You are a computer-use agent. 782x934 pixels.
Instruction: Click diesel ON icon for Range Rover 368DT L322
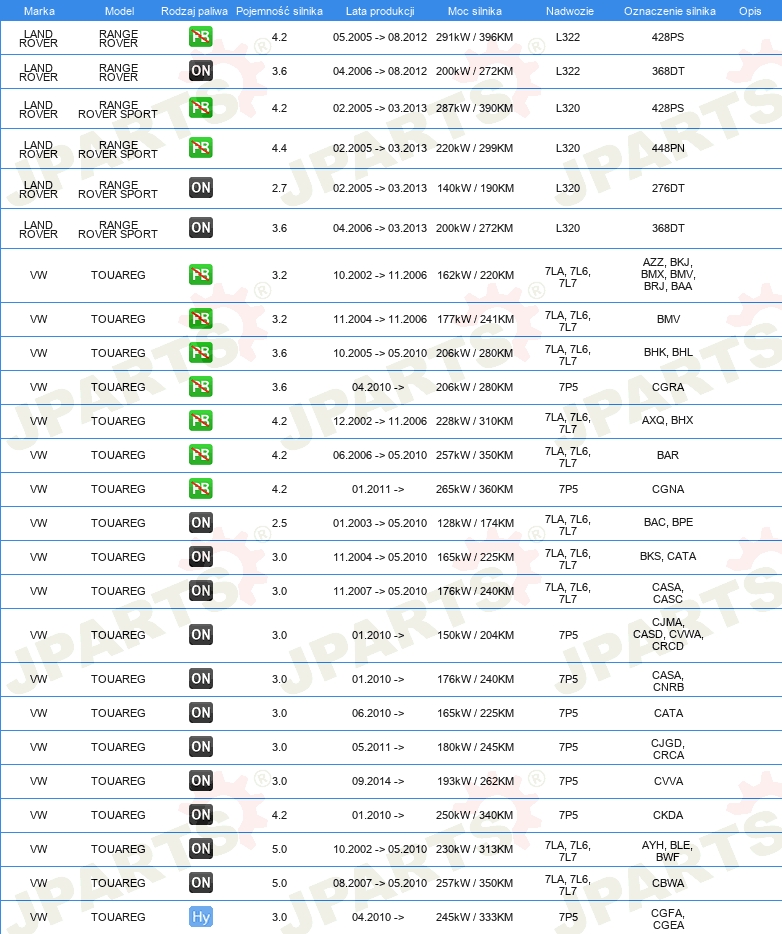click(201, 71)
